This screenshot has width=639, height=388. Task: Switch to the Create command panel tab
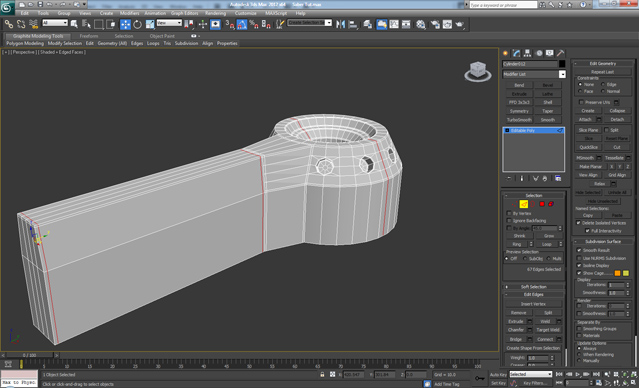coord(506,53)
